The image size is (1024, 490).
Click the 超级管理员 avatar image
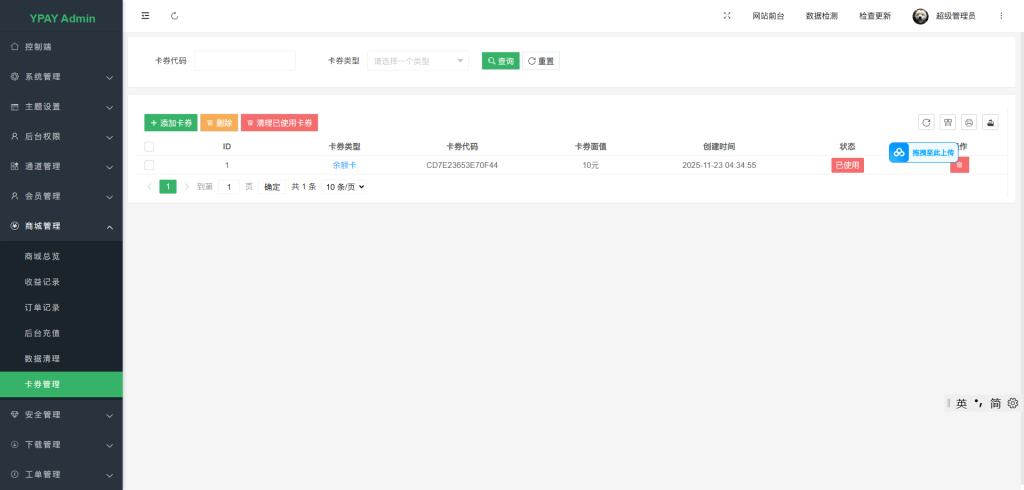pos(920,16)
